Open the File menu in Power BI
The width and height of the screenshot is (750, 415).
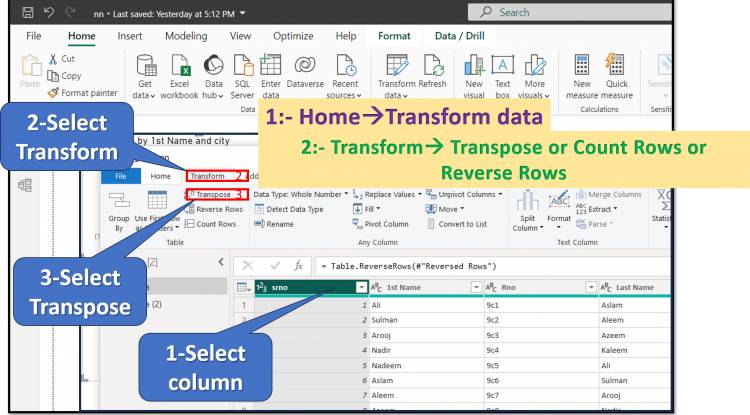[33, 36]
